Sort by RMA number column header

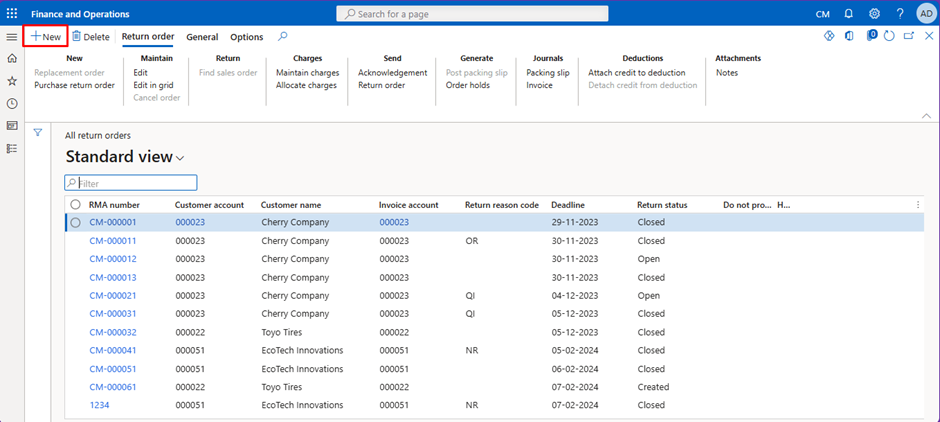click(x=115, y=205)
